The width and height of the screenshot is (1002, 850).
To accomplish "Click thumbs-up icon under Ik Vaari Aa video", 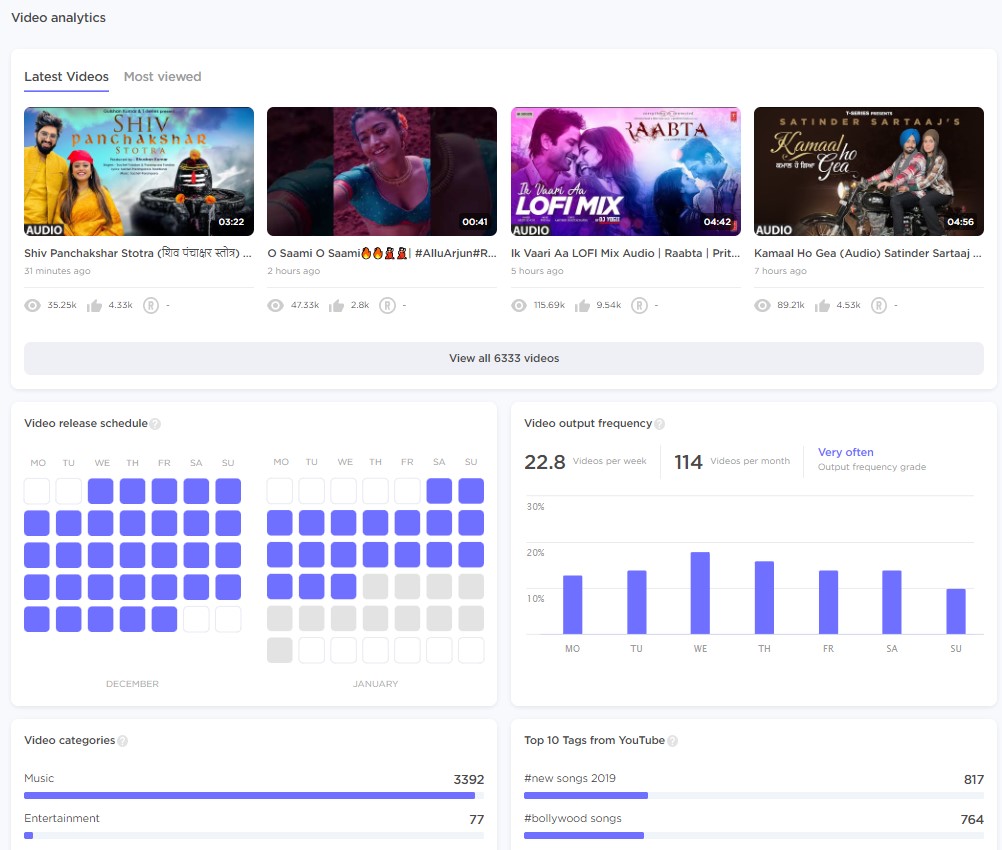I will click(x=581, y=306).
